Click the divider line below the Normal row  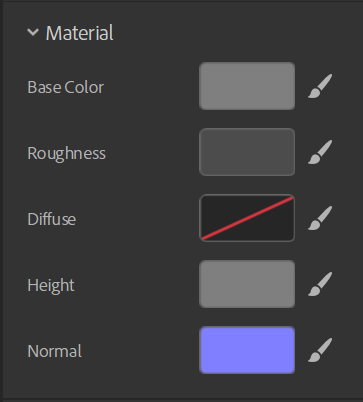[183, 398]
